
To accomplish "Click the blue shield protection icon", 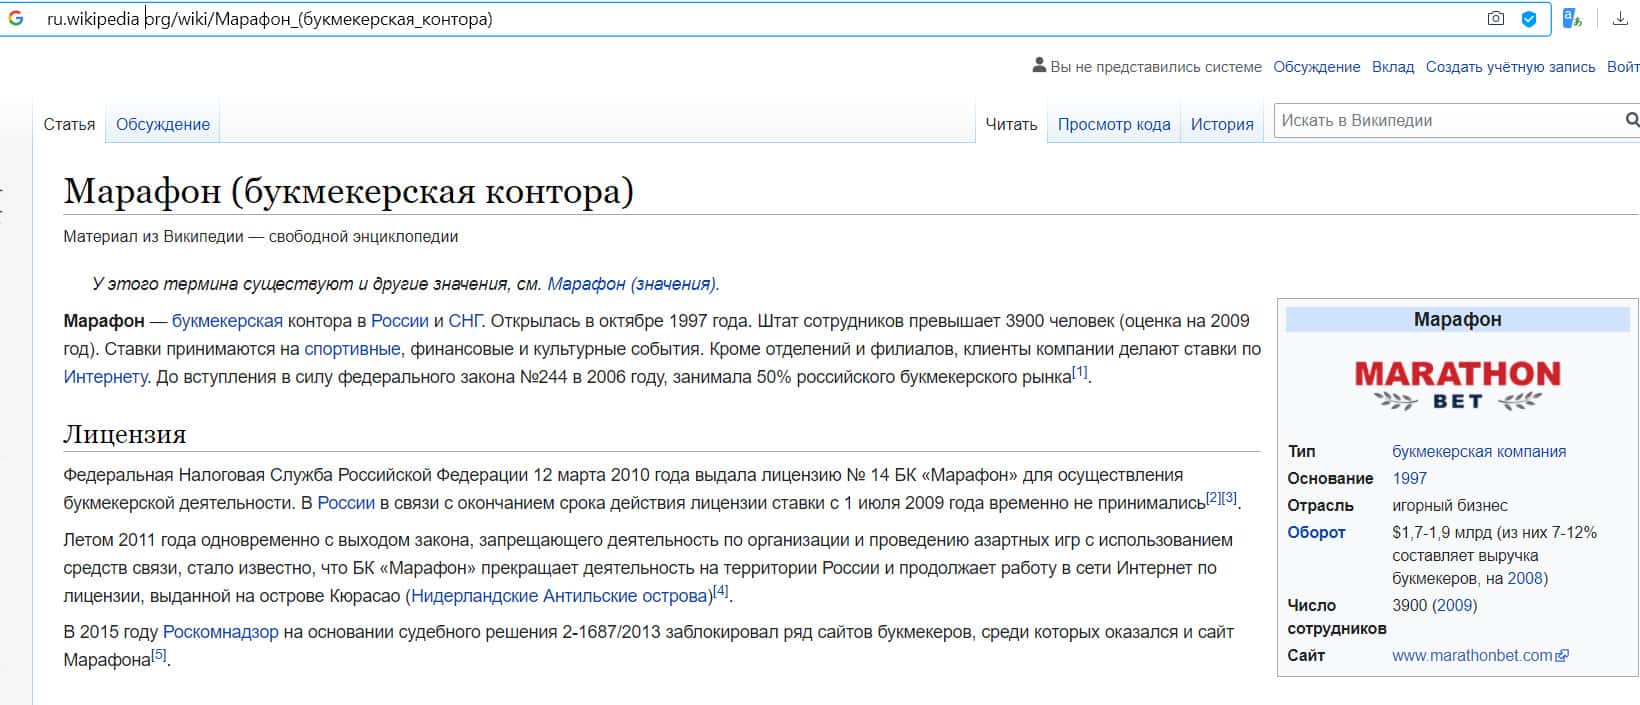I will (1529, 18).
